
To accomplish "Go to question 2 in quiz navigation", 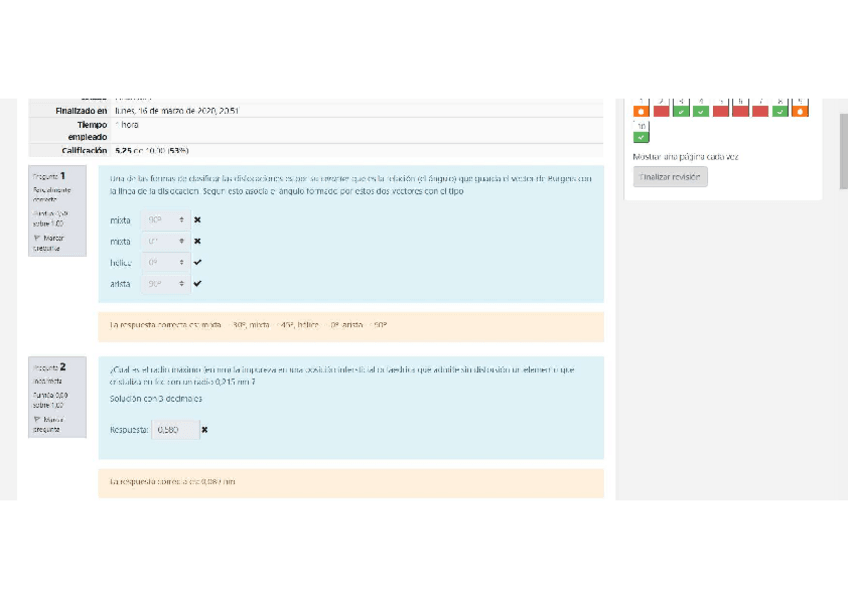I will click(x=661, y=107).
